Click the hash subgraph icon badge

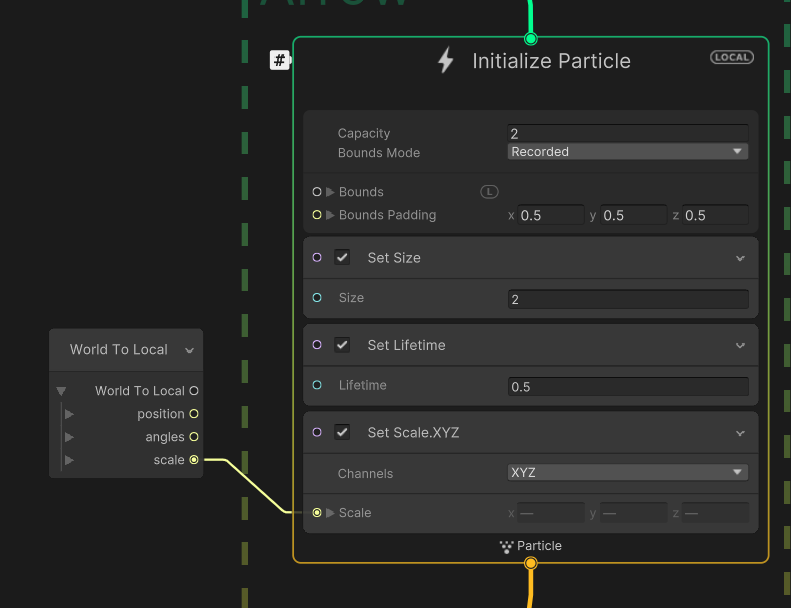280,60
